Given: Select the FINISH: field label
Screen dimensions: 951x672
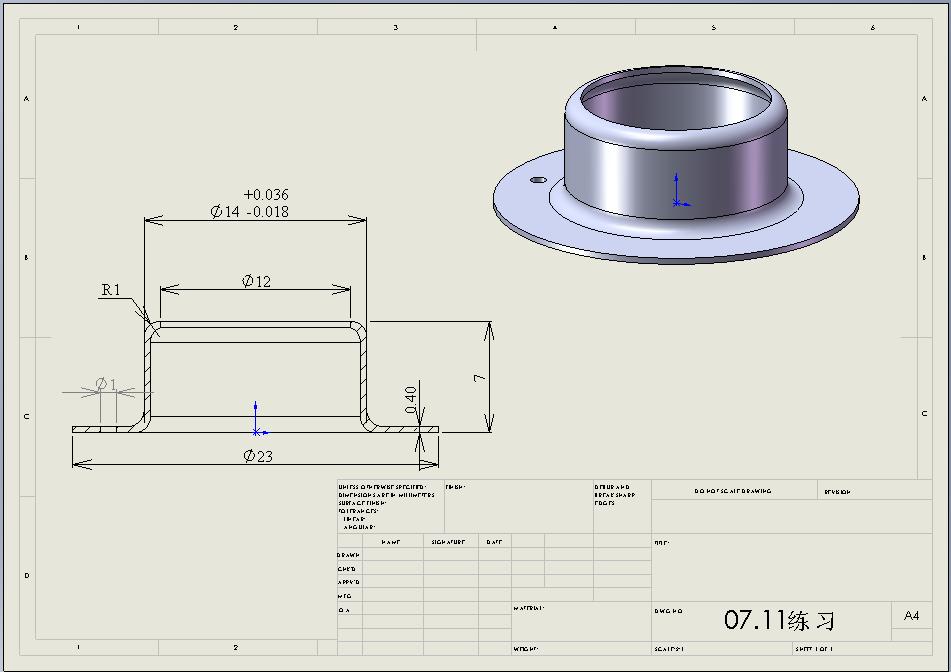Looking at the screenshot, I should [455, 487].
